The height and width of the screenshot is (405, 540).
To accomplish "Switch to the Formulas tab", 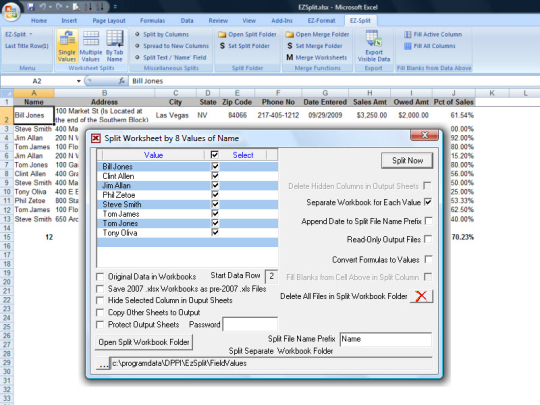I will tap(153, 21).
